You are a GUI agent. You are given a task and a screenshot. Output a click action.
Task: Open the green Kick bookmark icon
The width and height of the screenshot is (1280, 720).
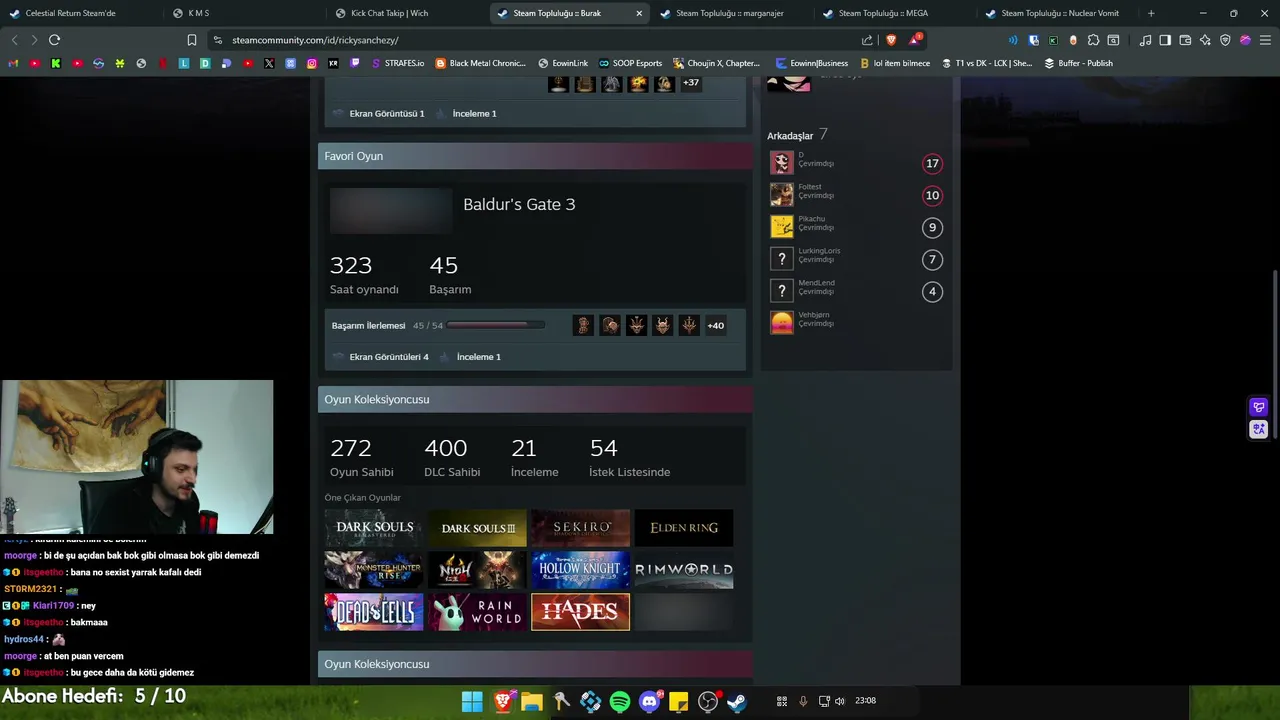tap(56, 63)
